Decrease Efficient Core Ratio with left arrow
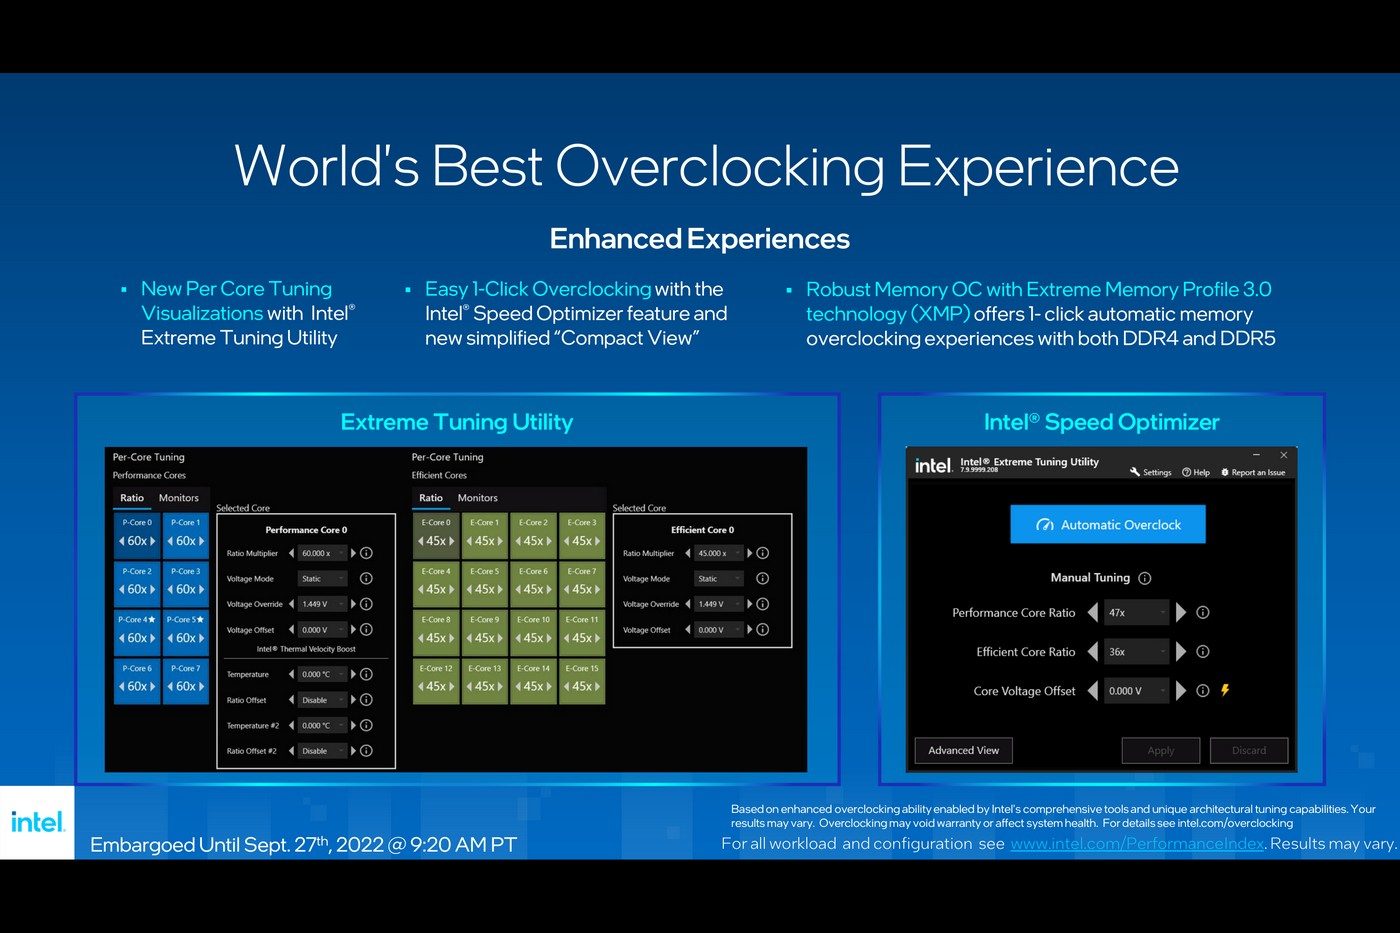1400x933 pixels. click(1092, 651)
